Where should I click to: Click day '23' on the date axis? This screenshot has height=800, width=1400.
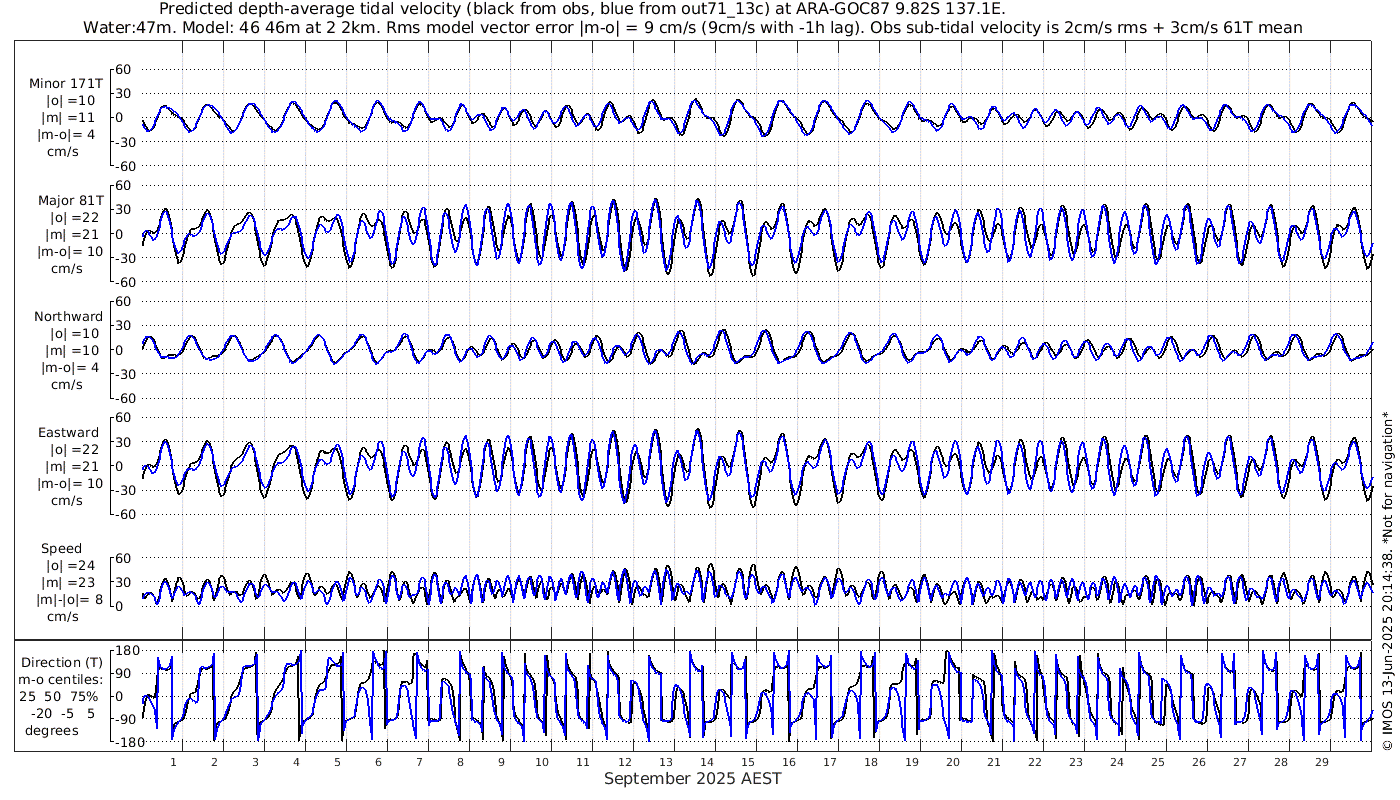(1075, 762)
